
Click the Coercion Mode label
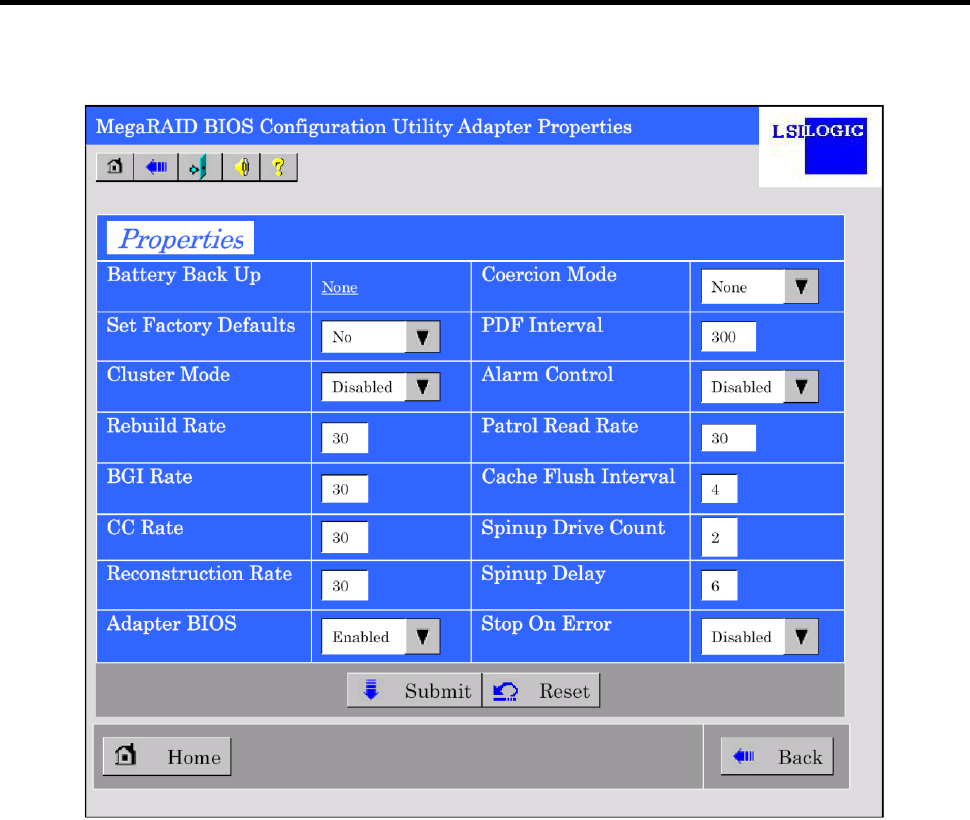(549, 275)
